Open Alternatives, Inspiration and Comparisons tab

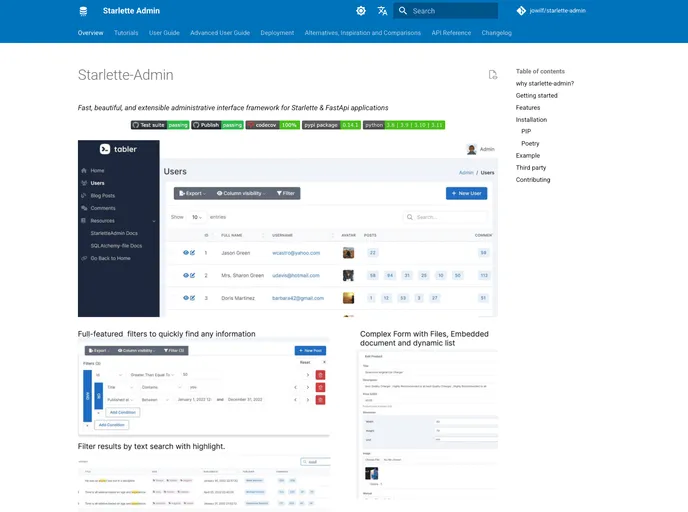362,33
